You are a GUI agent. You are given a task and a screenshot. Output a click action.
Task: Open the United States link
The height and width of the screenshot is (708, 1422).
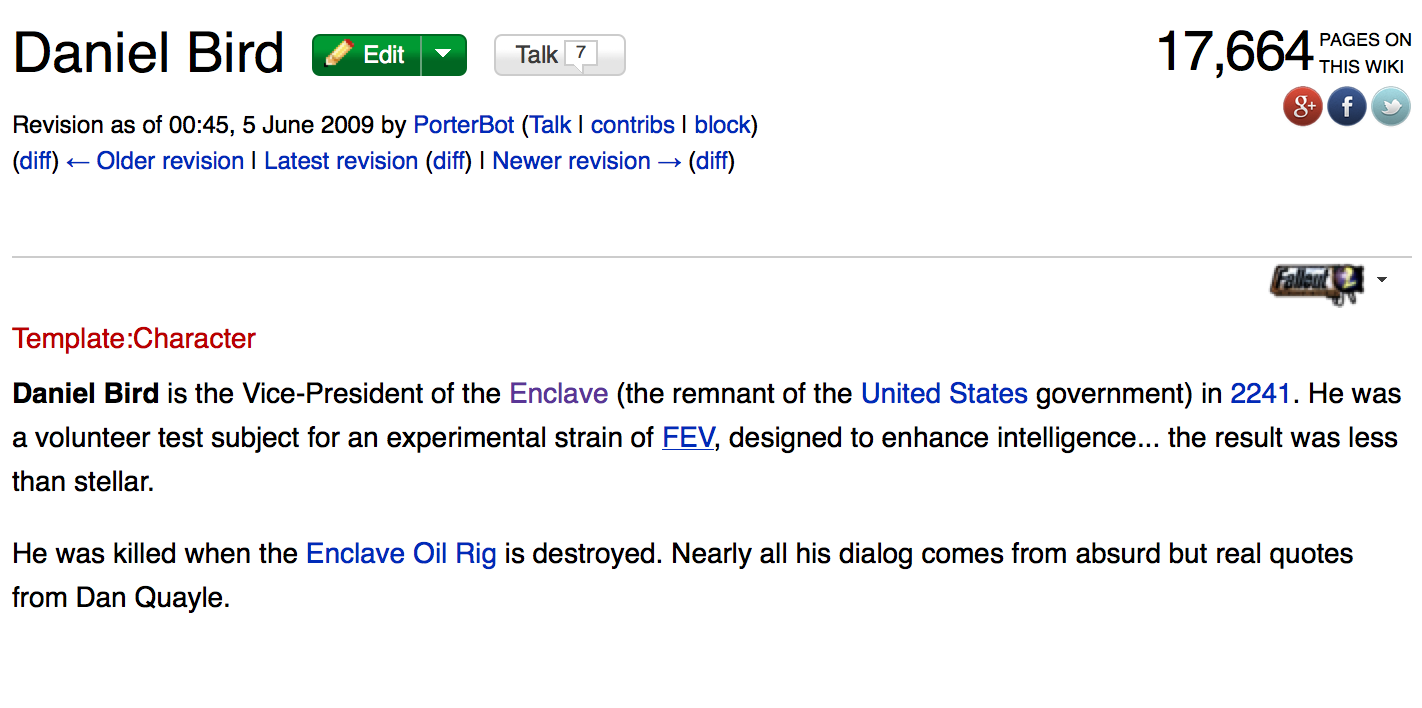point(944,393)
